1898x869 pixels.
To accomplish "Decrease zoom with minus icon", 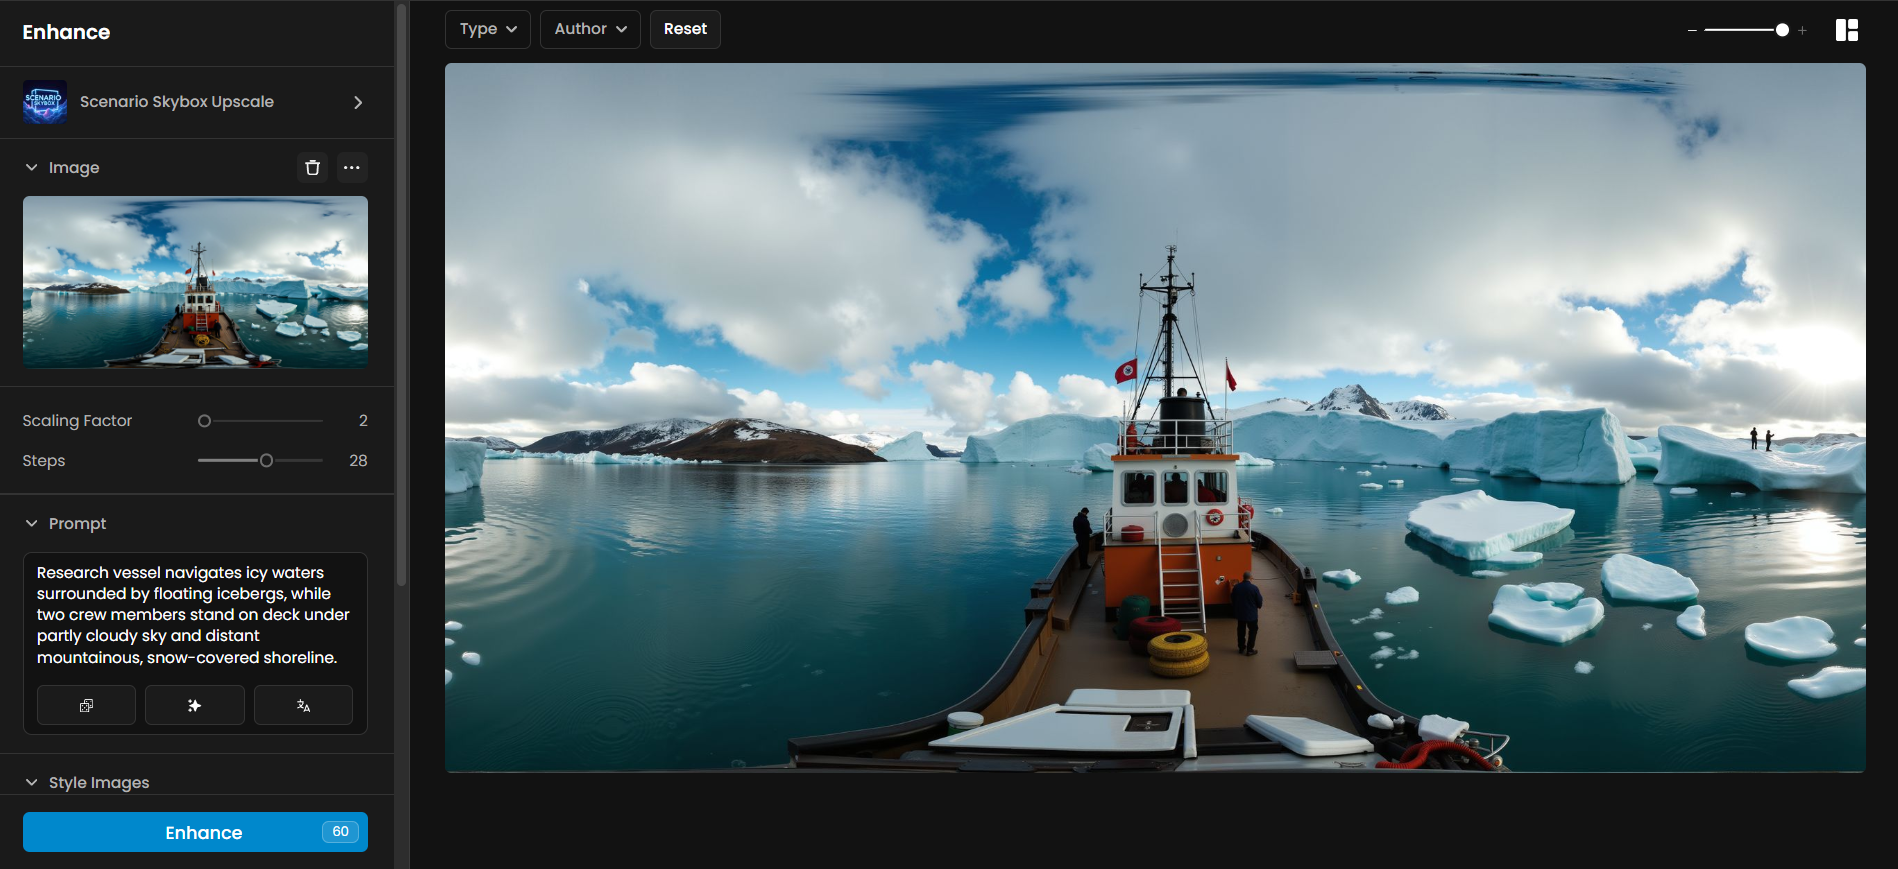I will (x=1692, y=31).
